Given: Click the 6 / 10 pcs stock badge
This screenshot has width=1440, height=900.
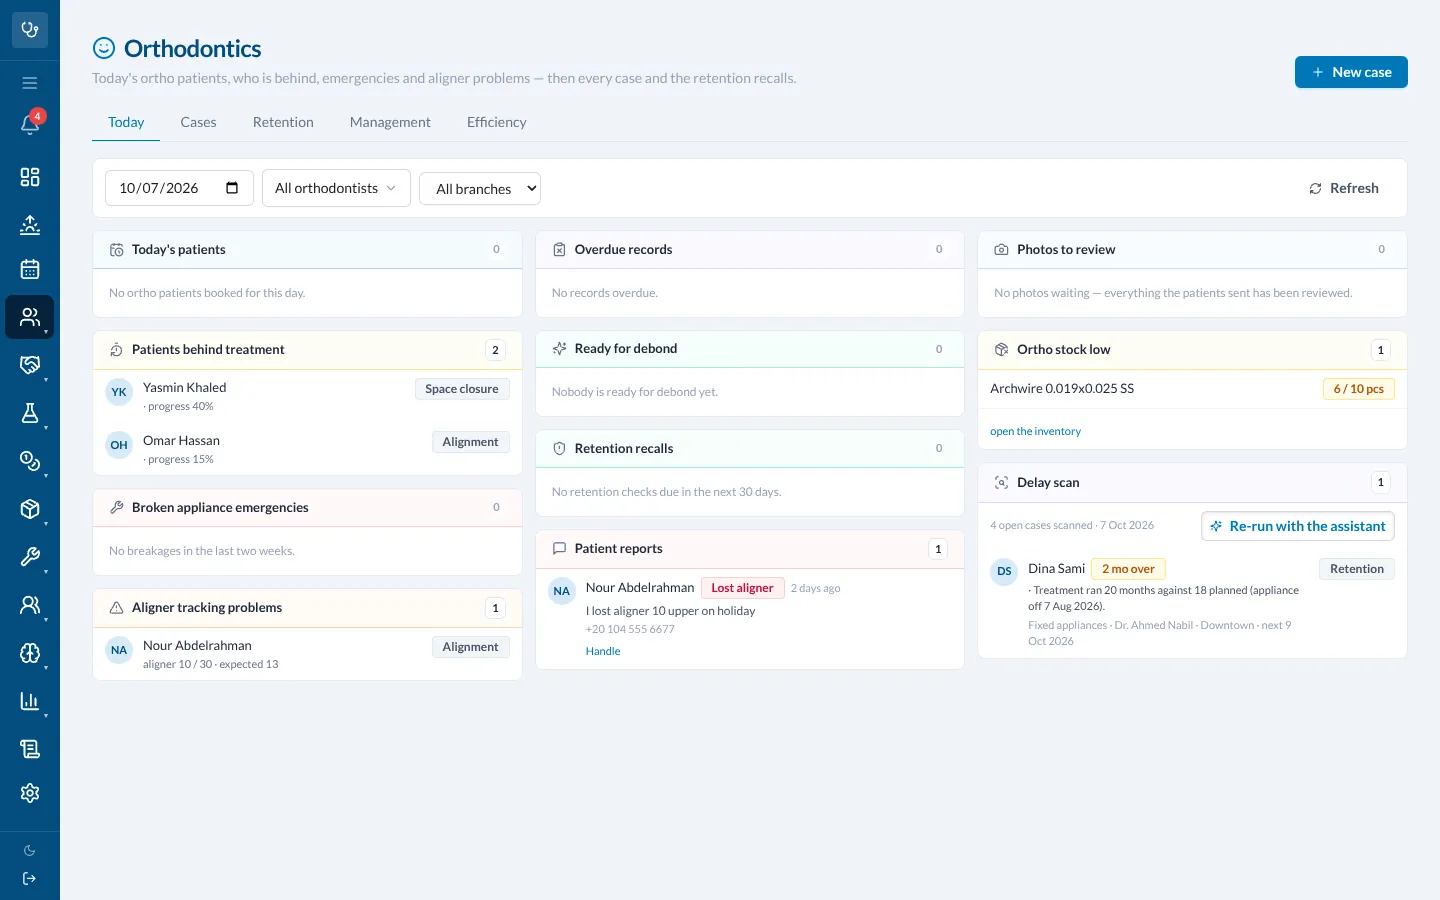Looking at the screenshot, I should tap(1358, 389).
